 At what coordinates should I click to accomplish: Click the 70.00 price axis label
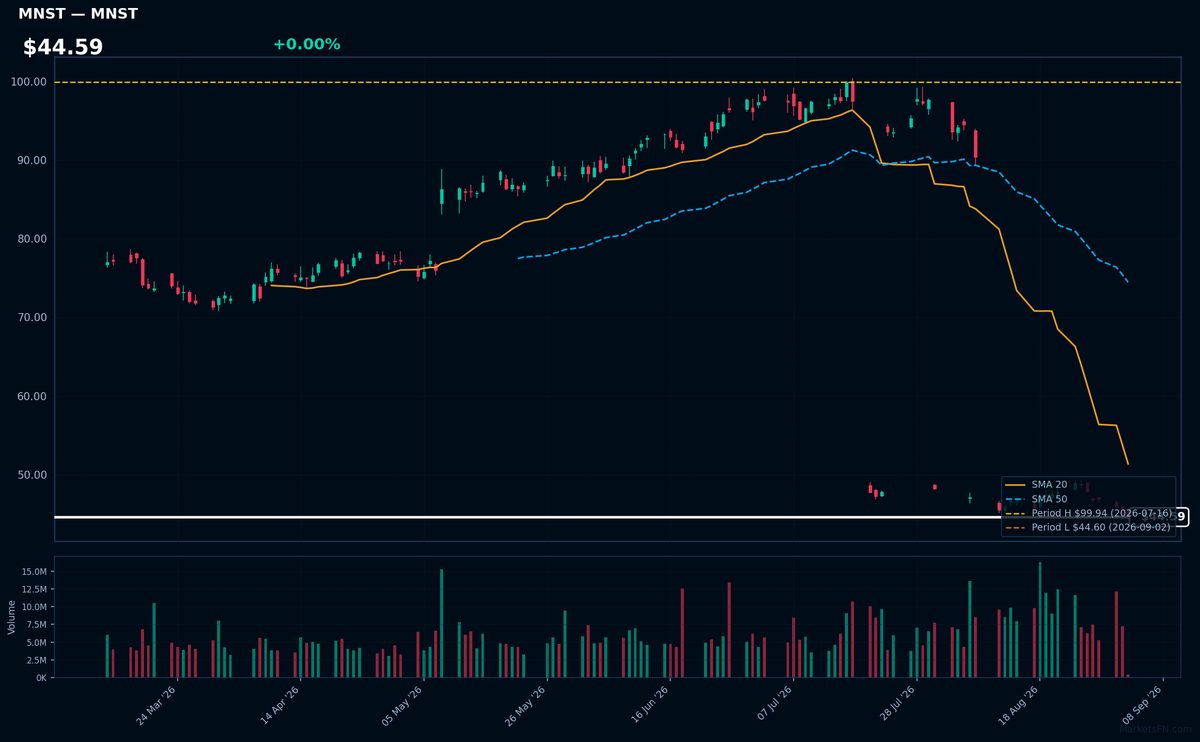(30, 318)
